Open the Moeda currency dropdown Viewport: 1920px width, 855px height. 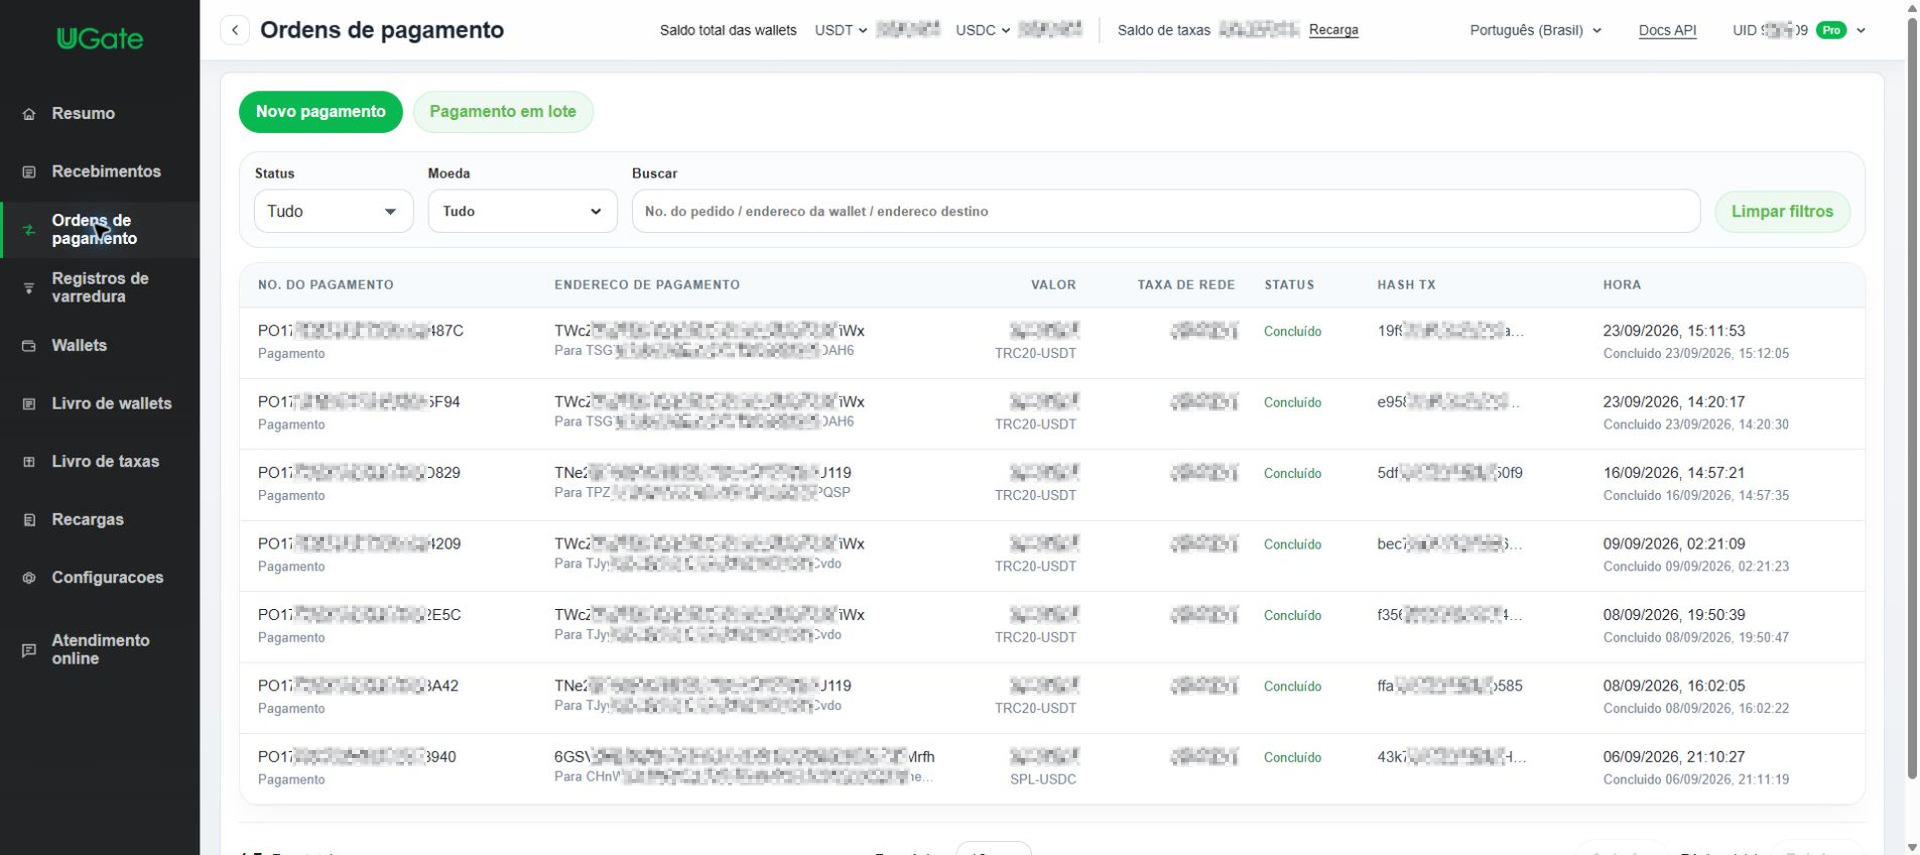(522, 211)
